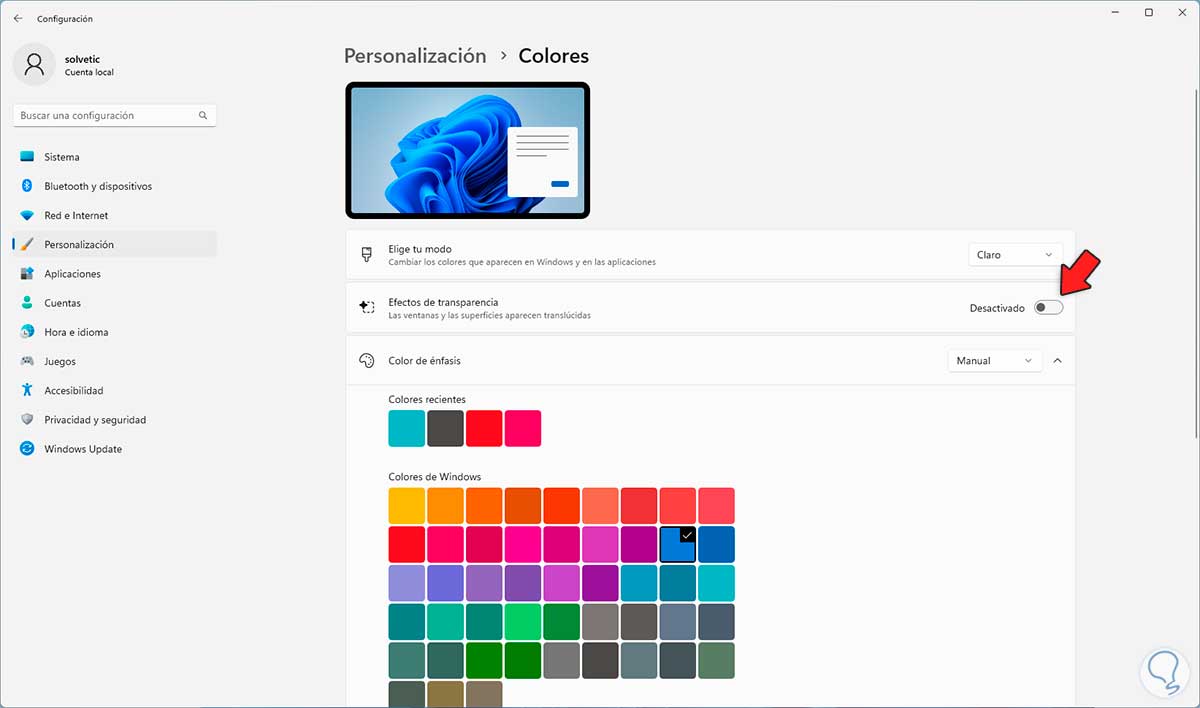Click the Buscar una configuración field
1200x708 pixels.
115,116
